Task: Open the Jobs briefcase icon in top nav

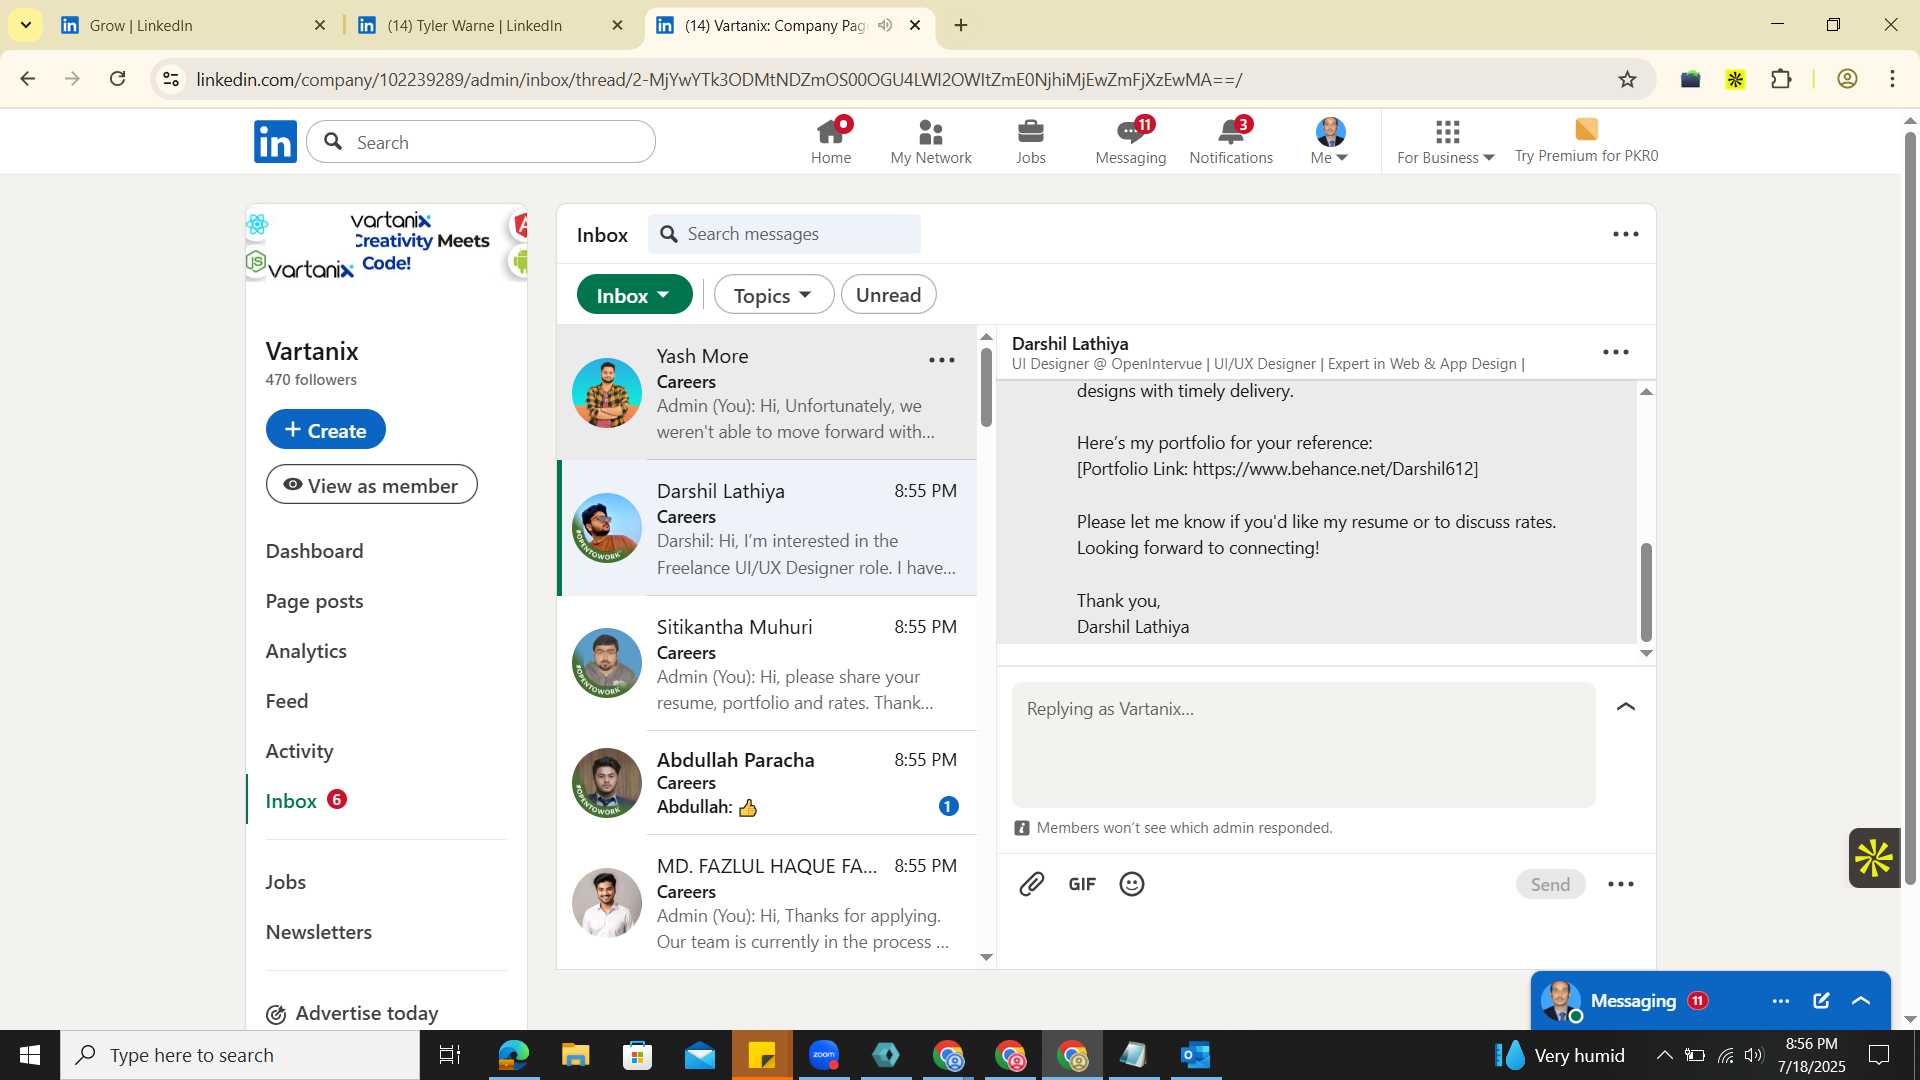Action: (x=1030, y=141)
